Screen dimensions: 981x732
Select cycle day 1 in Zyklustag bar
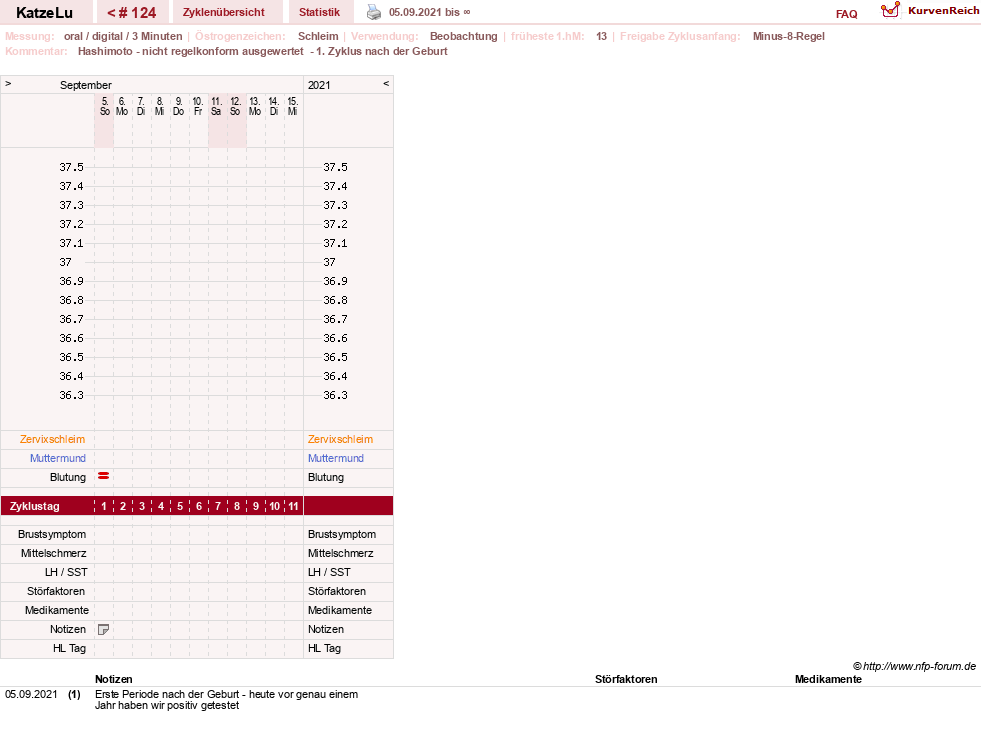click(x=104, y=506)
